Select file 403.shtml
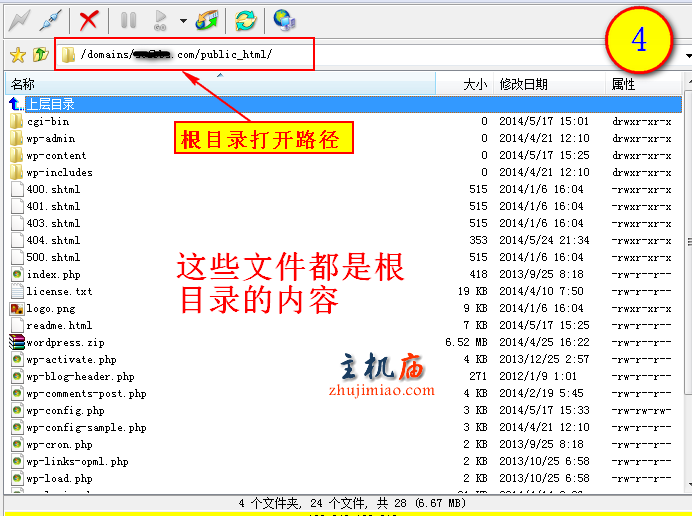The width and height of the screenshot is (692, 516). click(x=53, y=223)
